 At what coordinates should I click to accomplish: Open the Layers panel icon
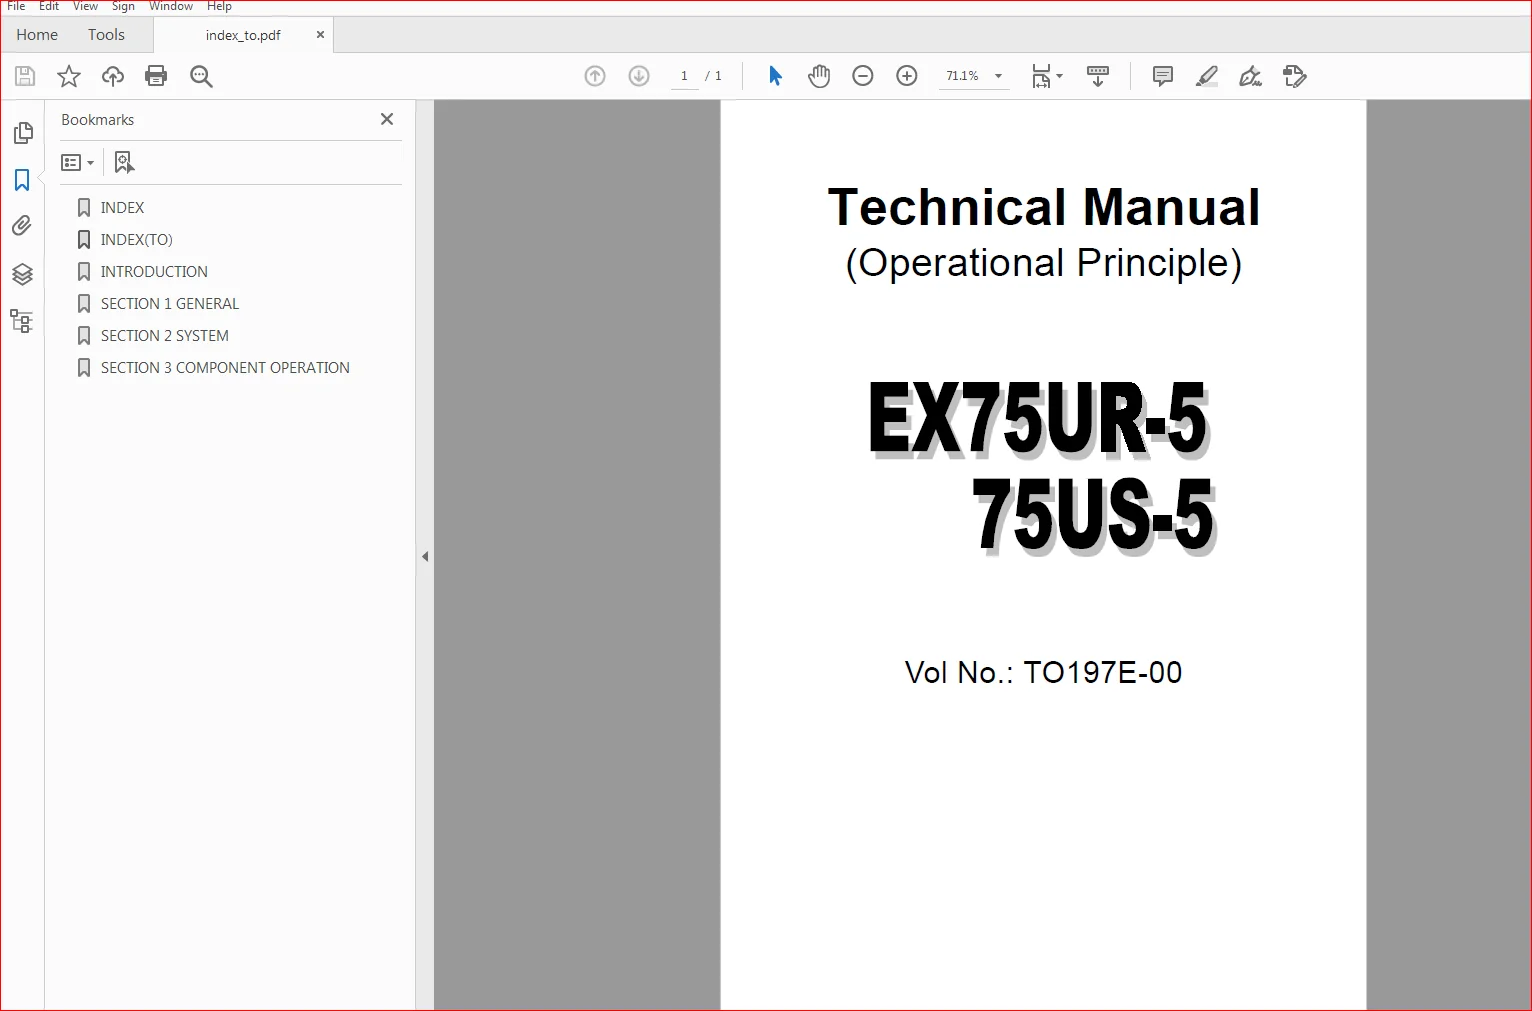(22, 274)
